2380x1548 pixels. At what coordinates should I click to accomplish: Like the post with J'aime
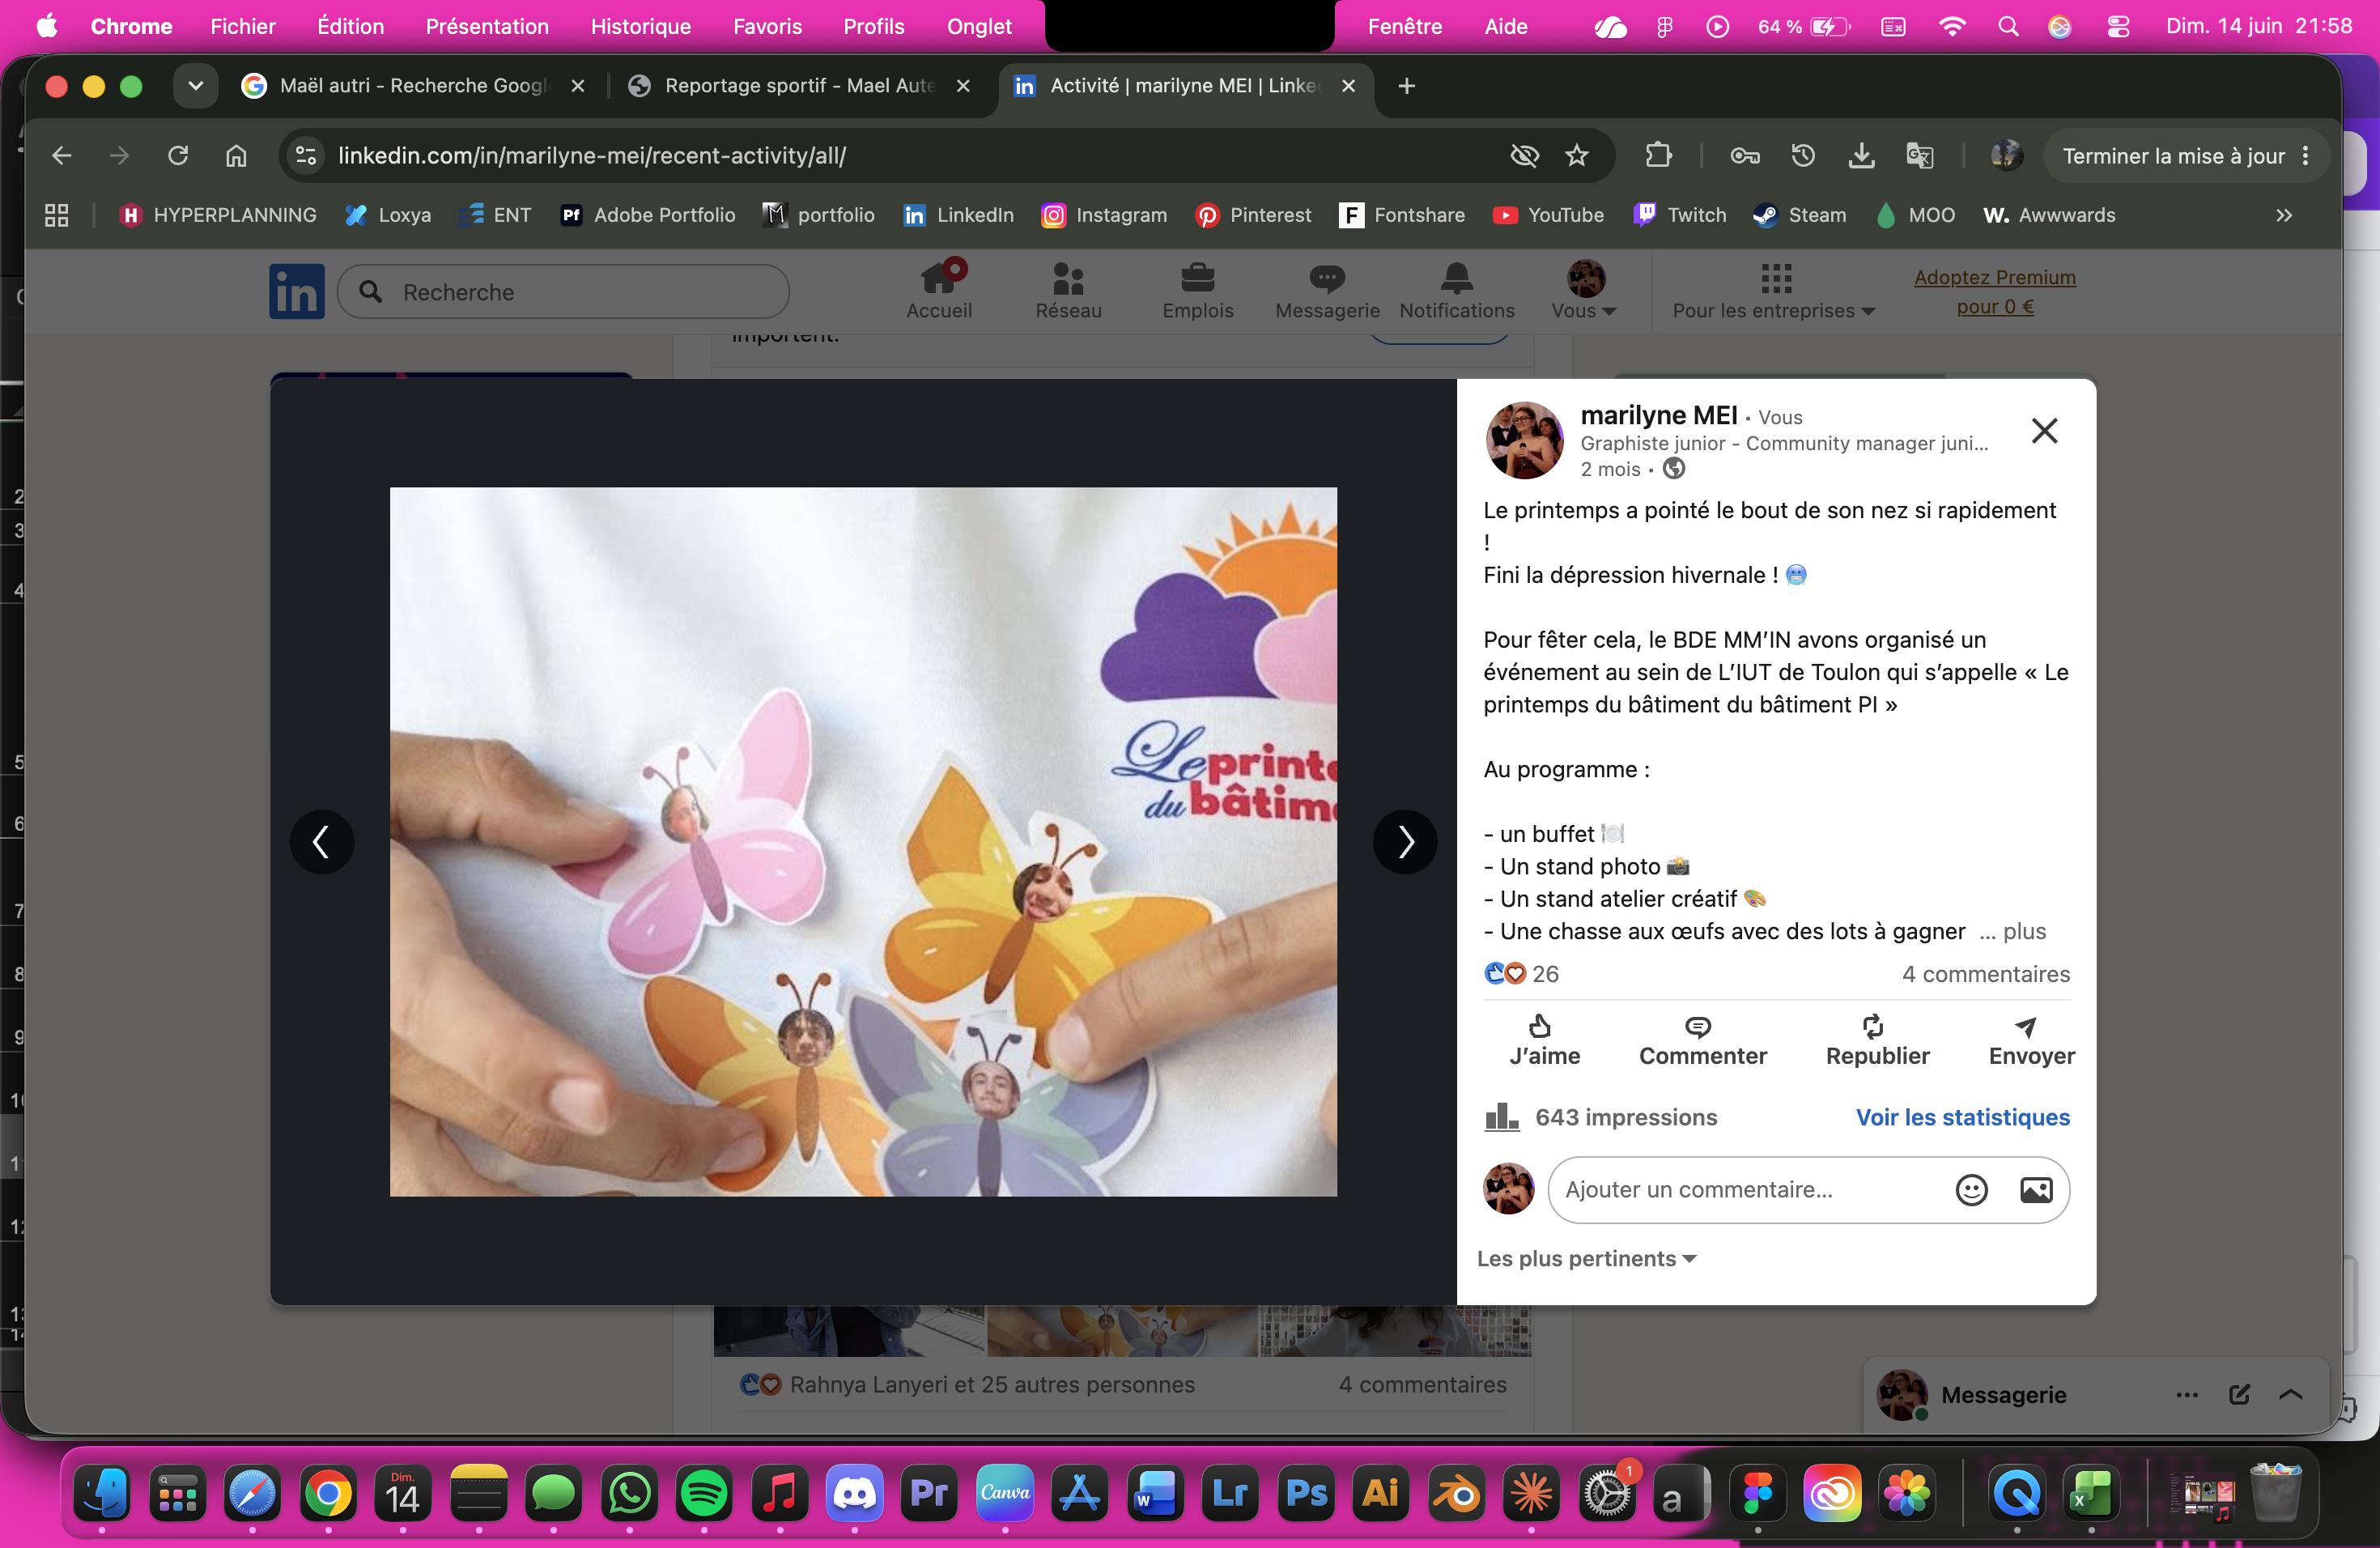[1544, 1041]
